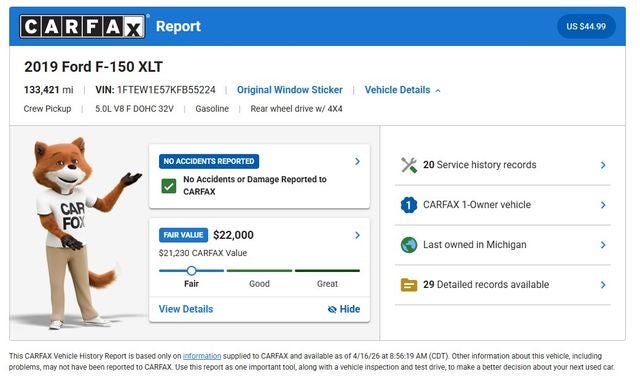The width and height of the screenshot is (640, 380).
Task: Click the CARFAX logo
Action: pyautogui.click(x=82, y=27)
